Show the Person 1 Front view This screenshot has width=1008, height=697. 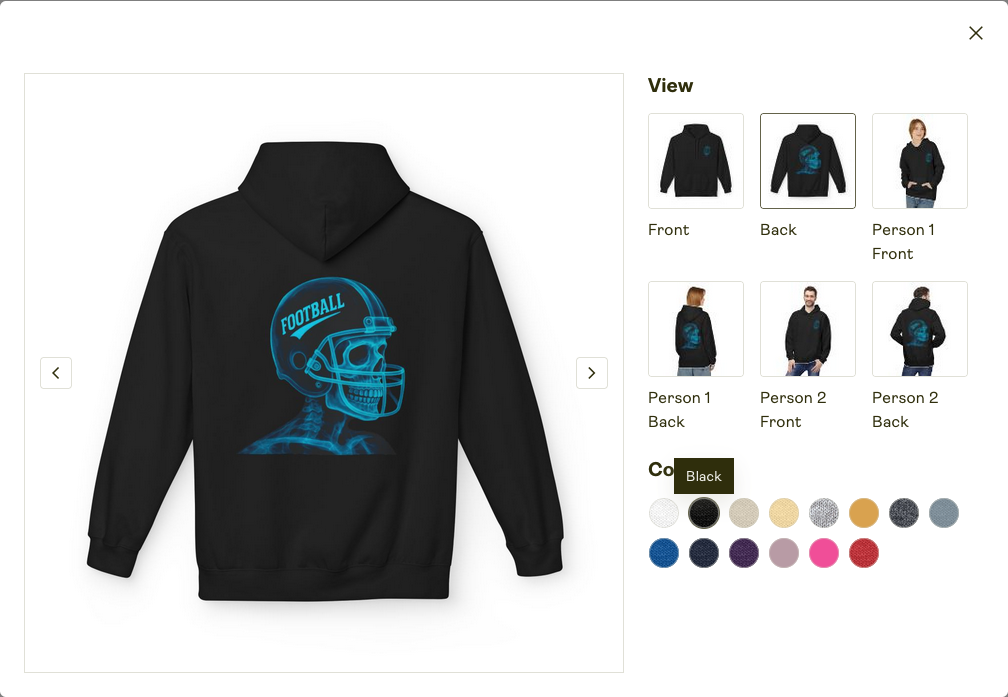(919, 161)
